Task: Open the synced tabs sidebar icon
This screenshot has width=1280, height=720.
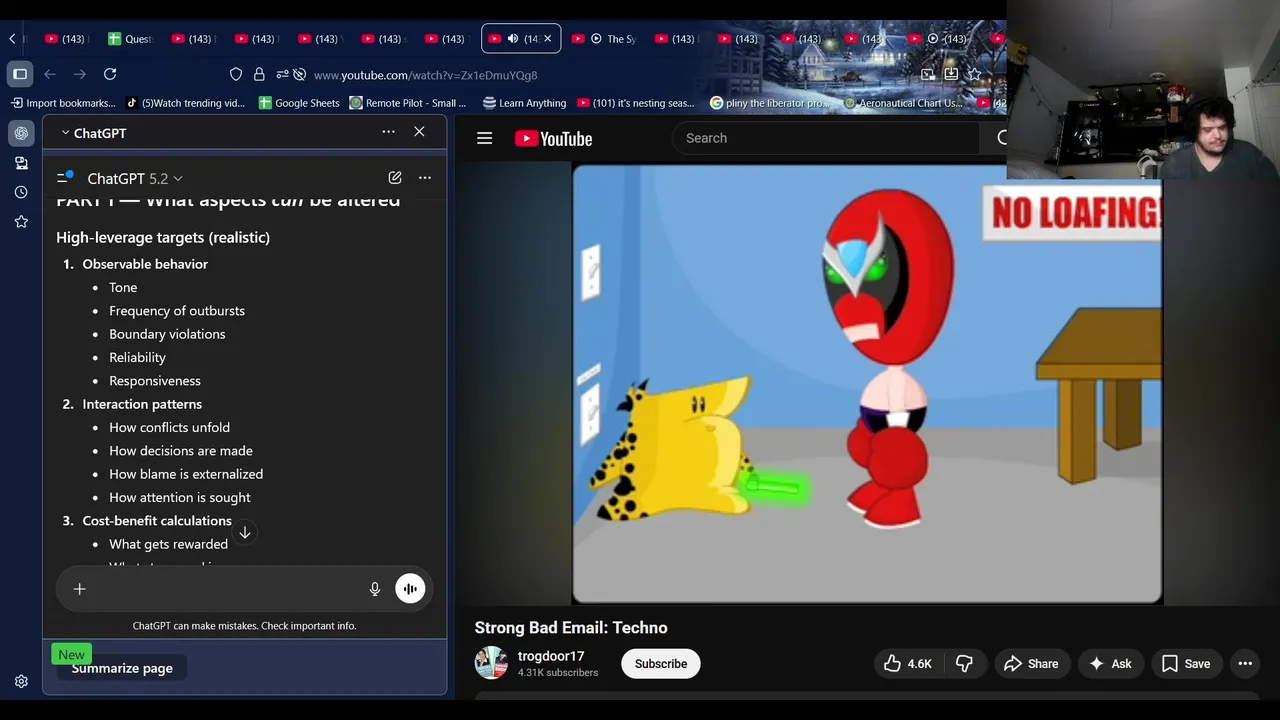Action: point(21,163)
